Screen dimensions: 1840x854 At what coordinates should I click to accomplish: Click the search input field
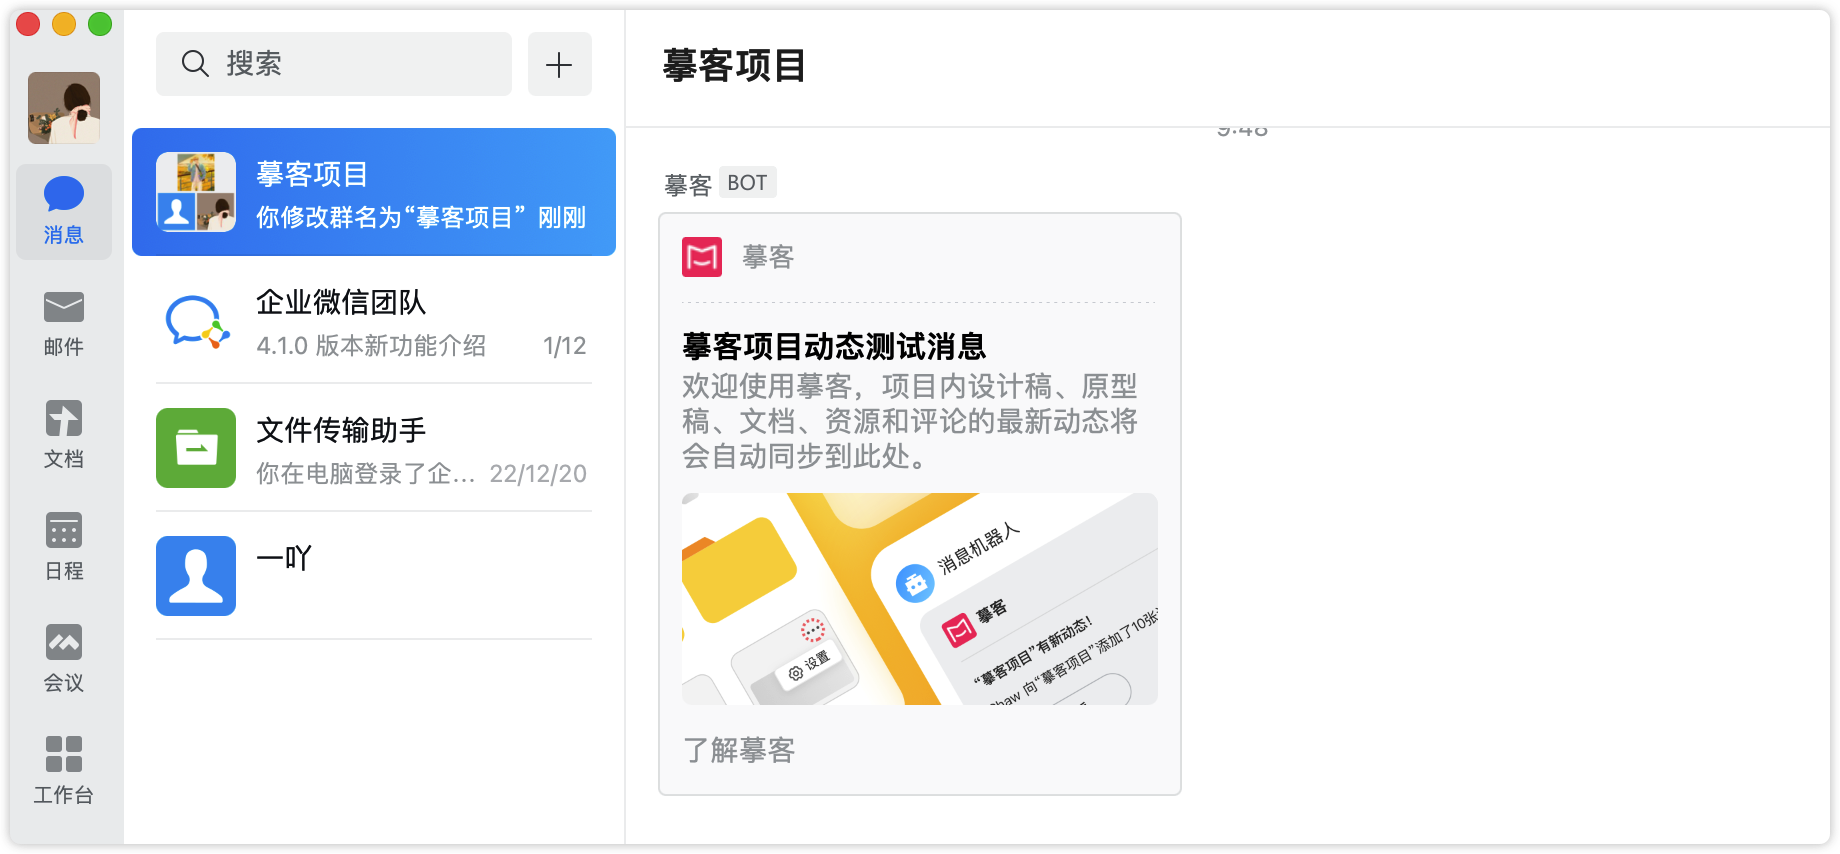point(334,65)
